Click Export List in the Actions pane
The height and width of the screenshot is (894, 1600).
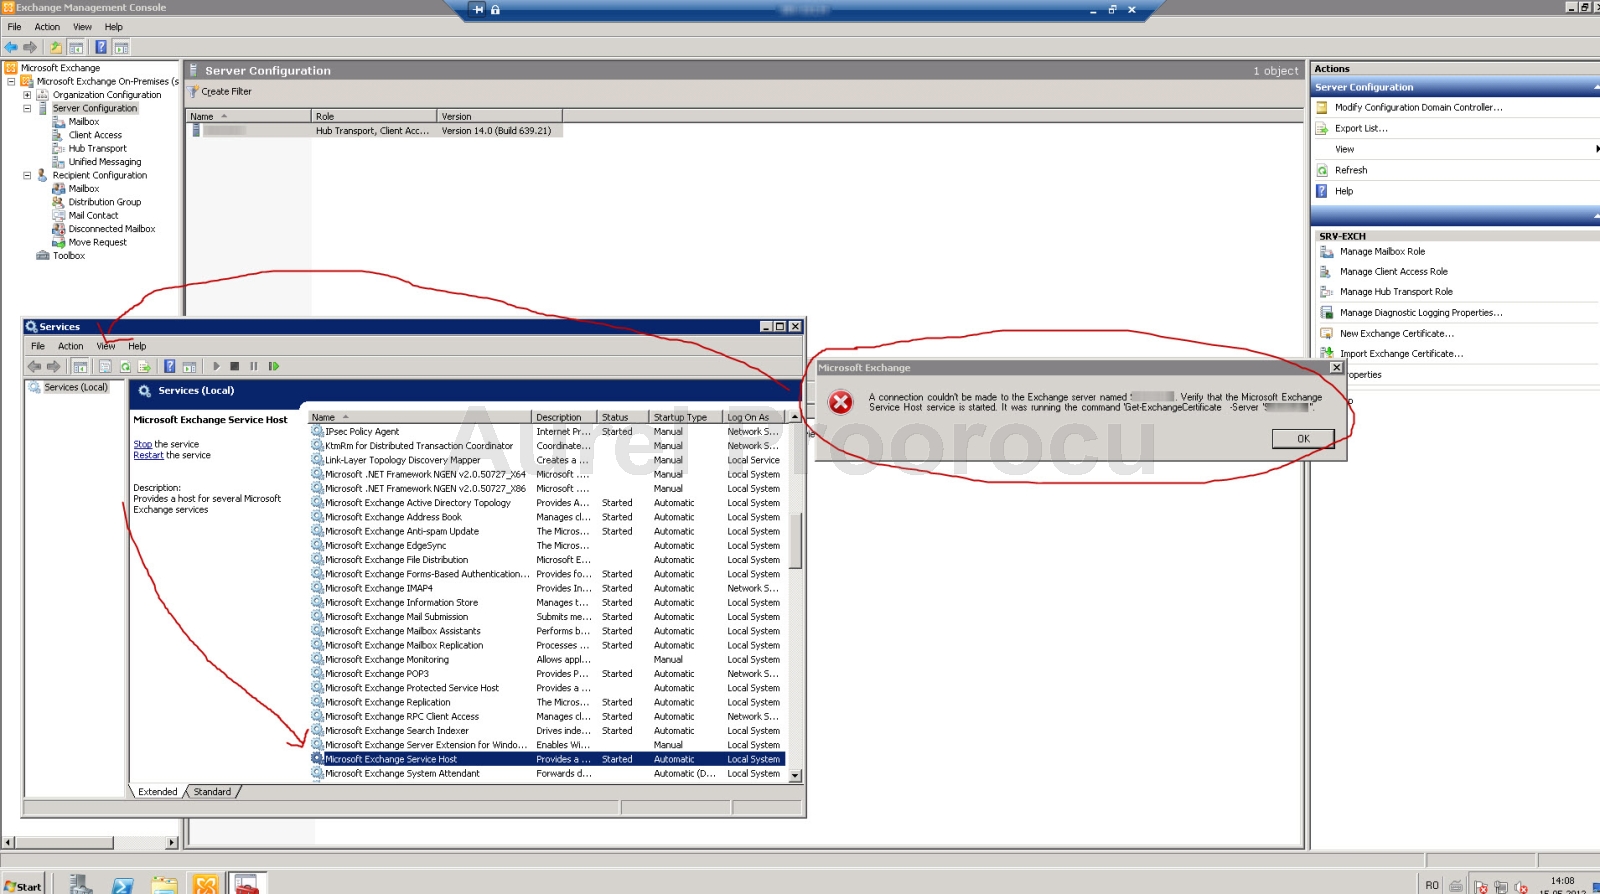pos(1360,128)
